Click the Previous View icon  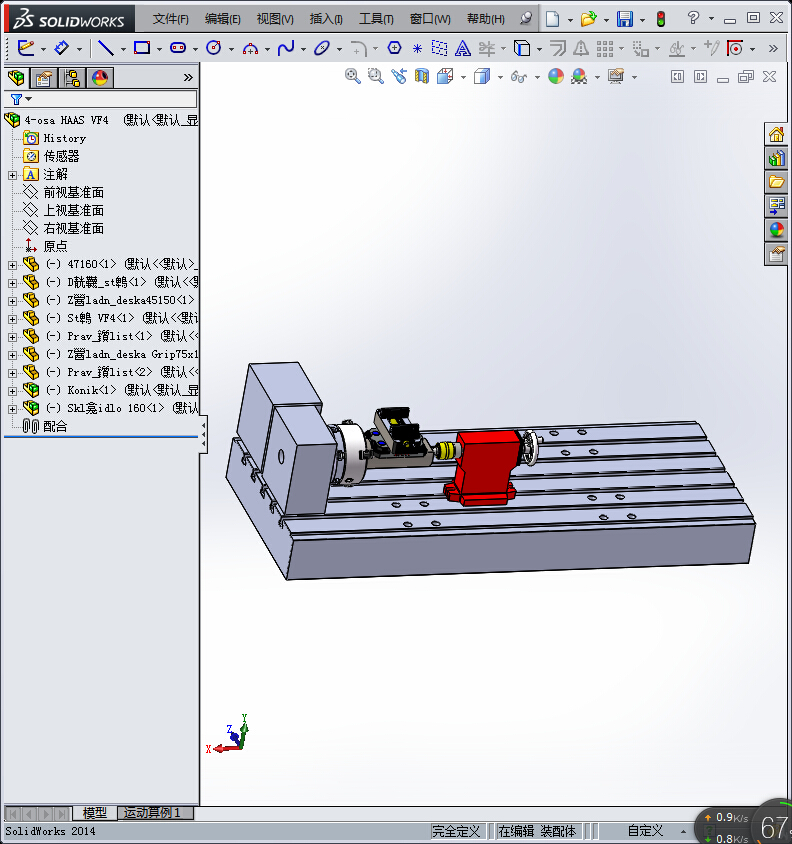[x=399, y=76]
